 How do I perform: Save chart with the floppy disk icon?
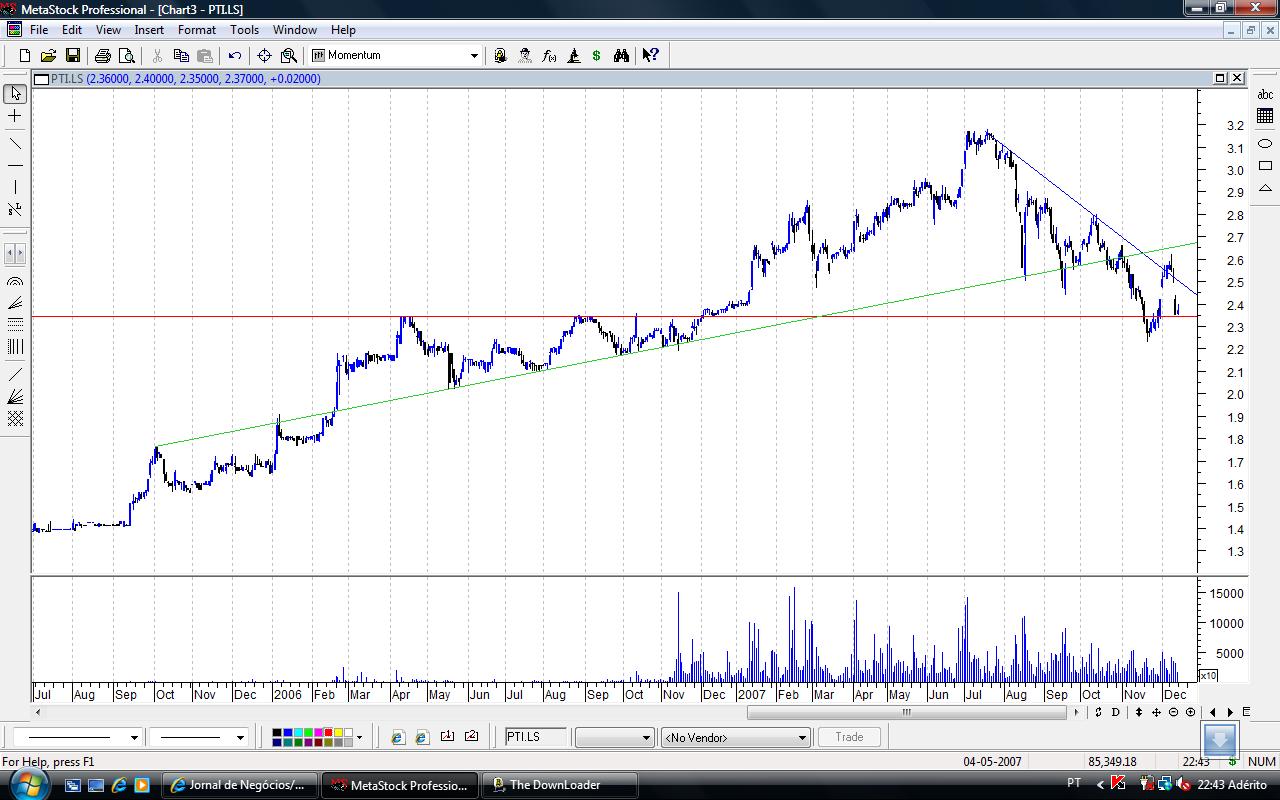coord(72,56)
